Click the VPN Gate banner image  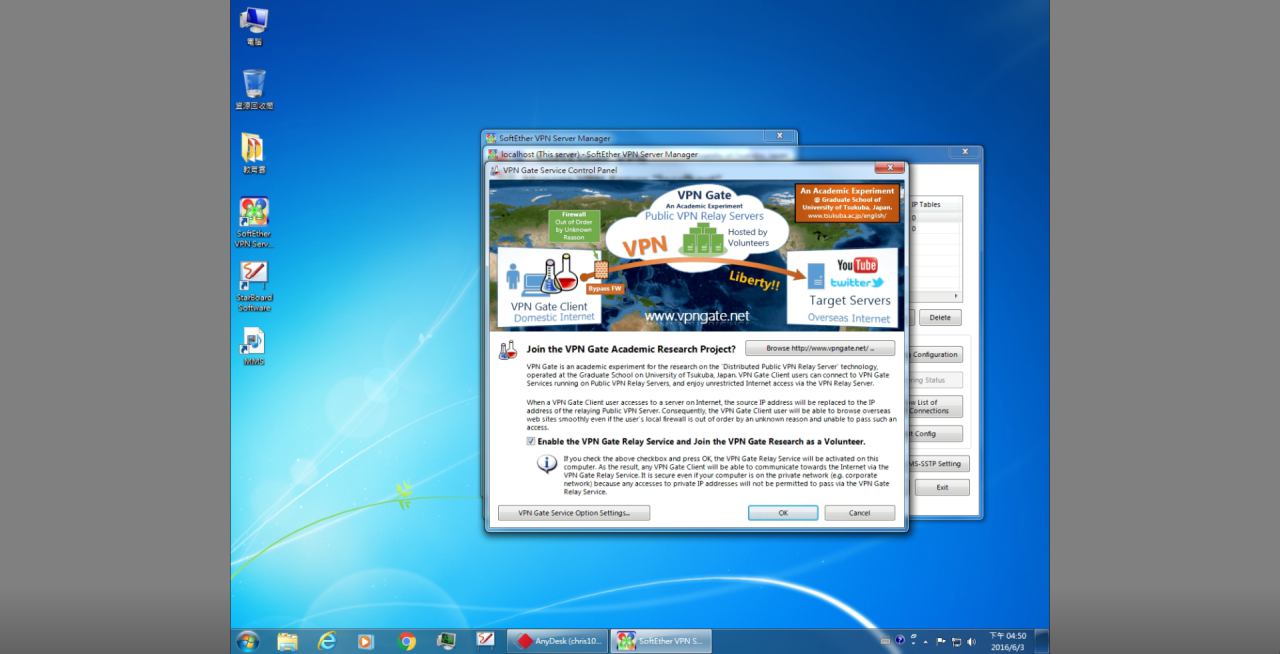[x=697, y=255]
